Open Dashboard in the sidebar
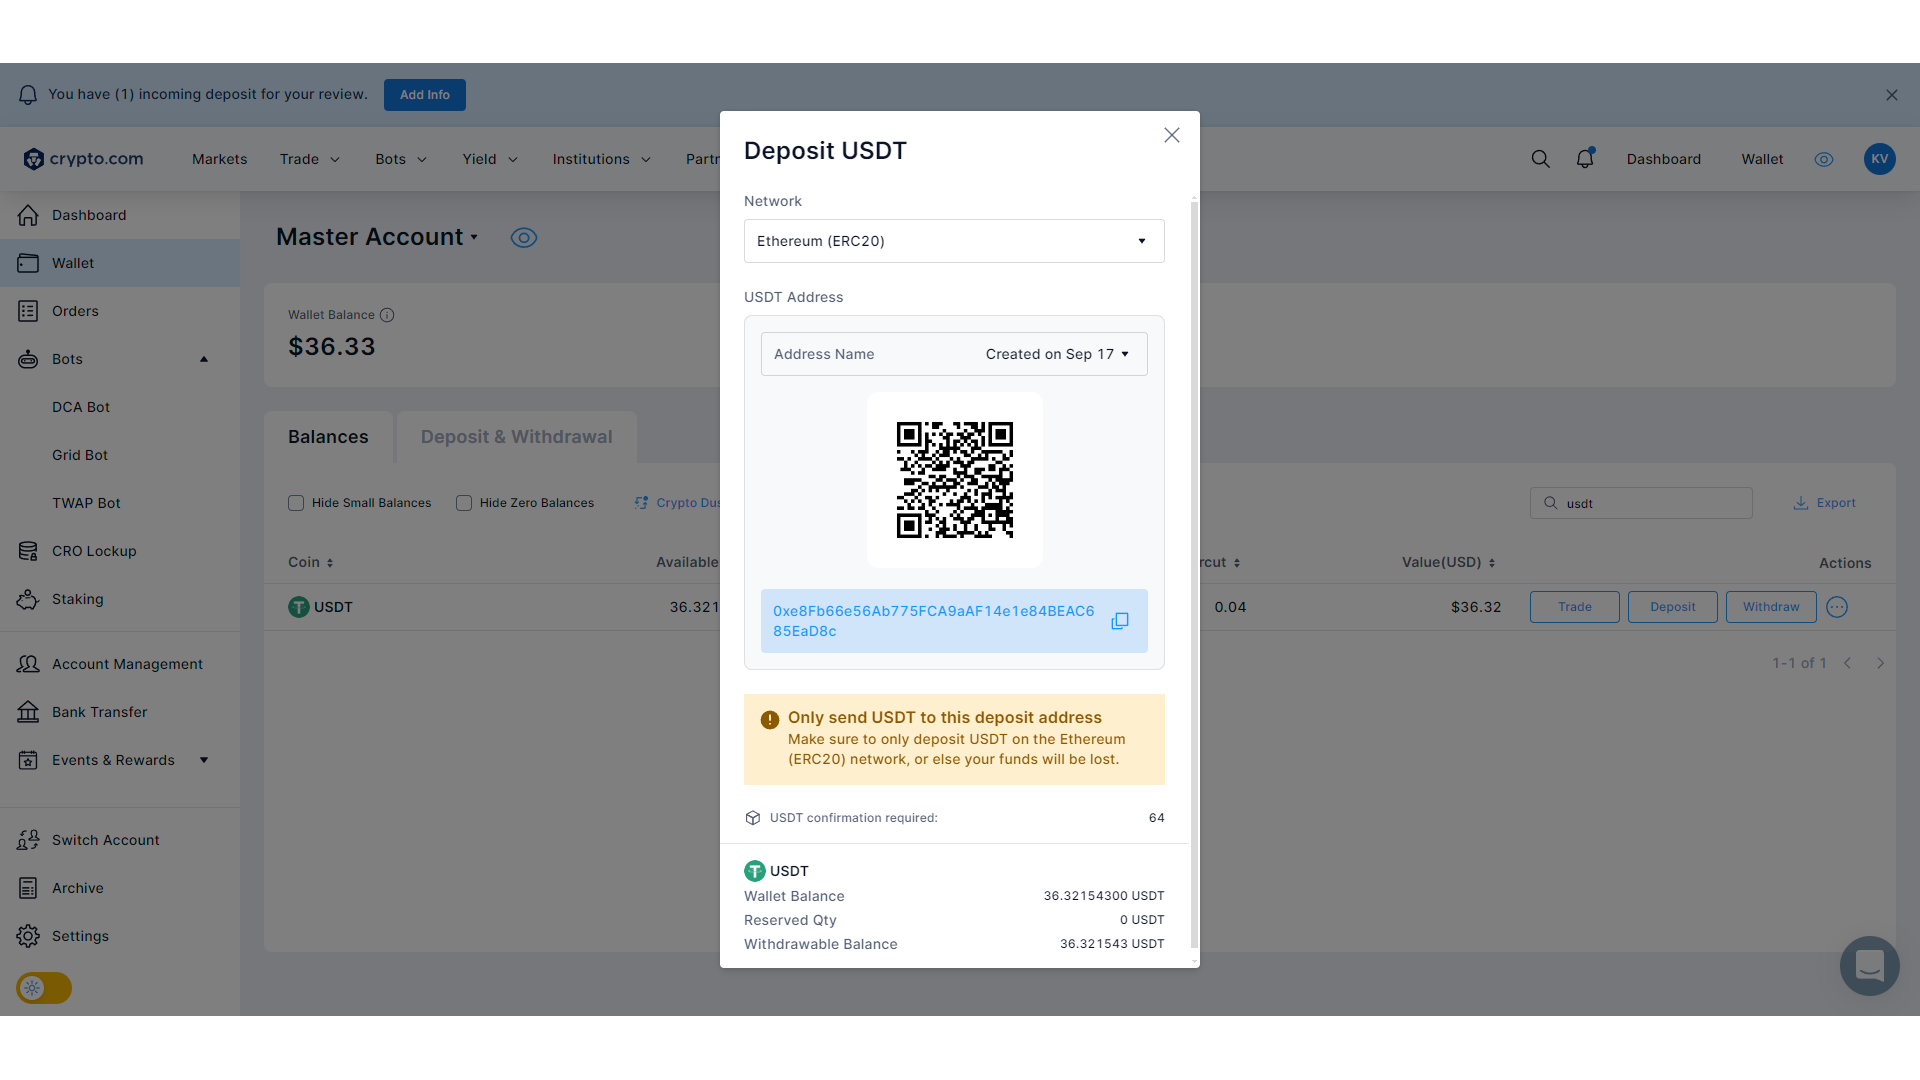The height and width of the screenshot is (1080, 1920). [x=120, y=215]
